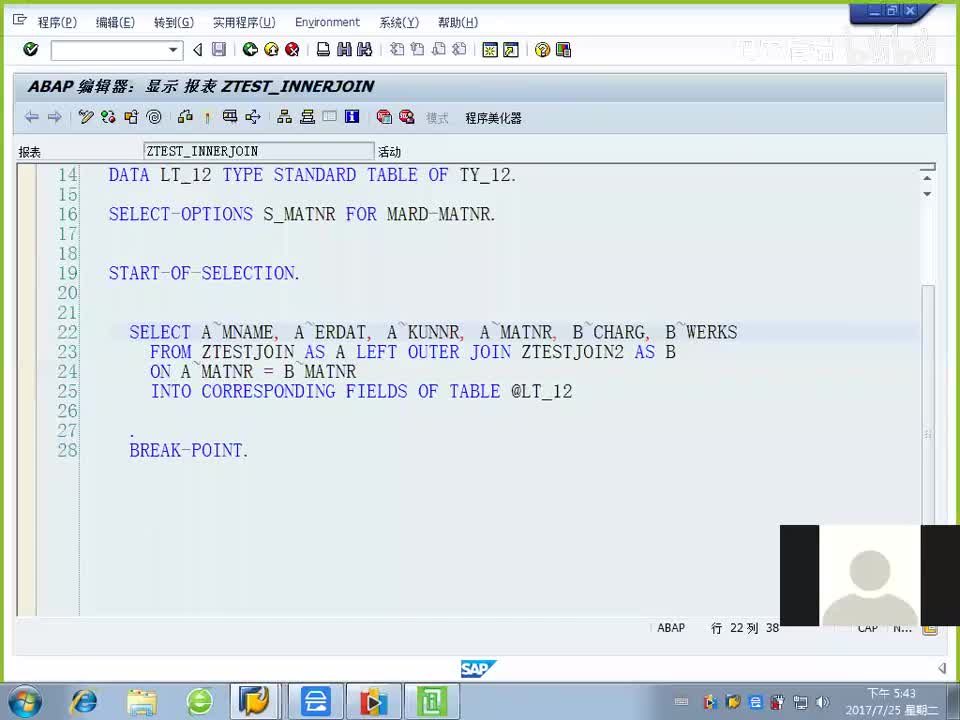Open the transaction command field dropdown

pyautogui.click(x=173, y=50)
